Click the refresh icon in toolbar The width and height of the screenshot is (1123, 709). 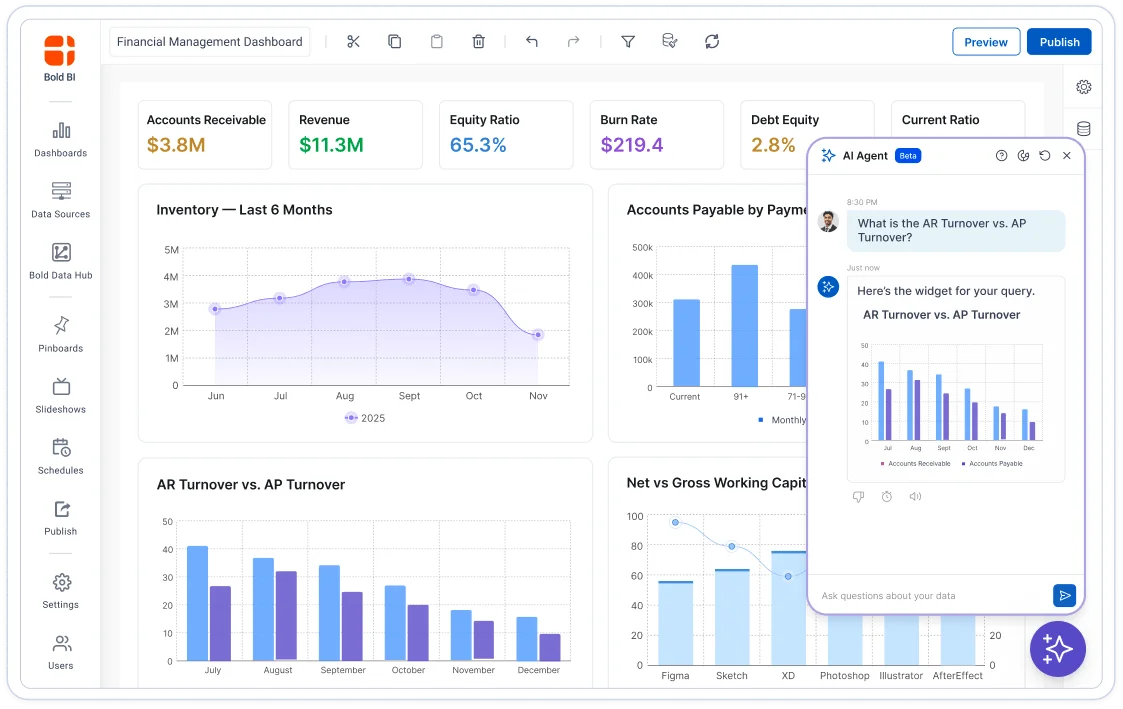(712, 42)
